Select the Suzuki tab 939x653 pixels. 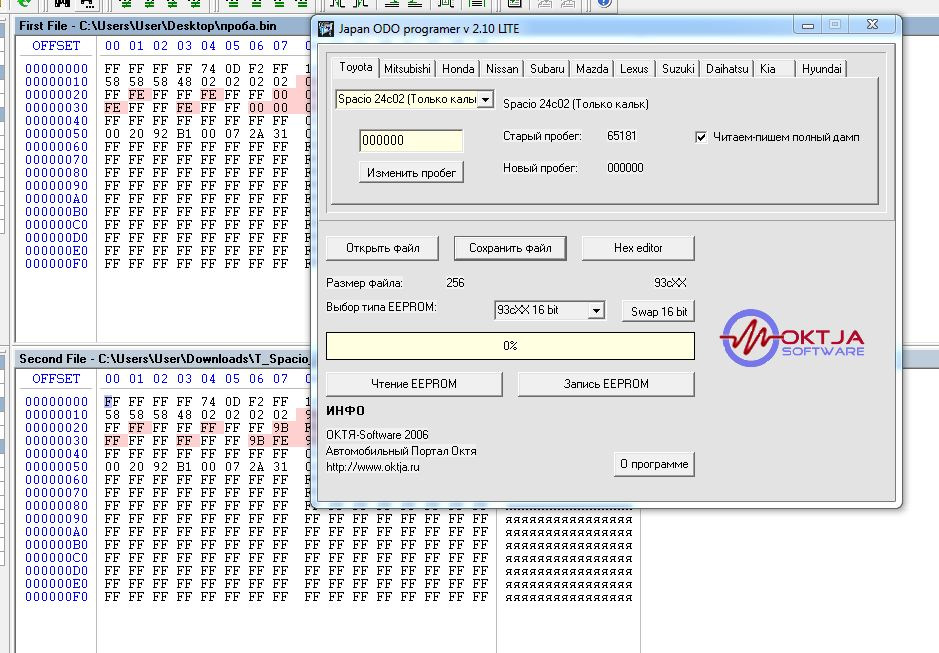678,69
